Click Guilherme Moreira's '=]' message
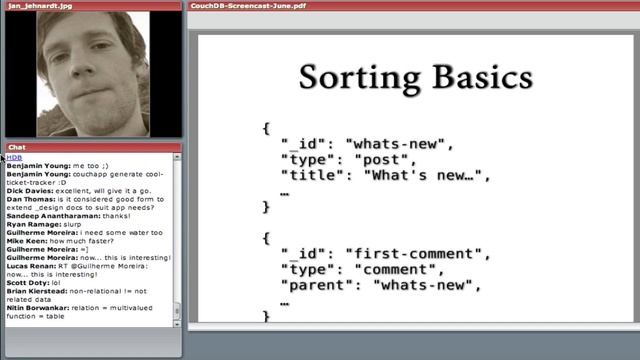The image size is (640, 360). coord(47,249)
